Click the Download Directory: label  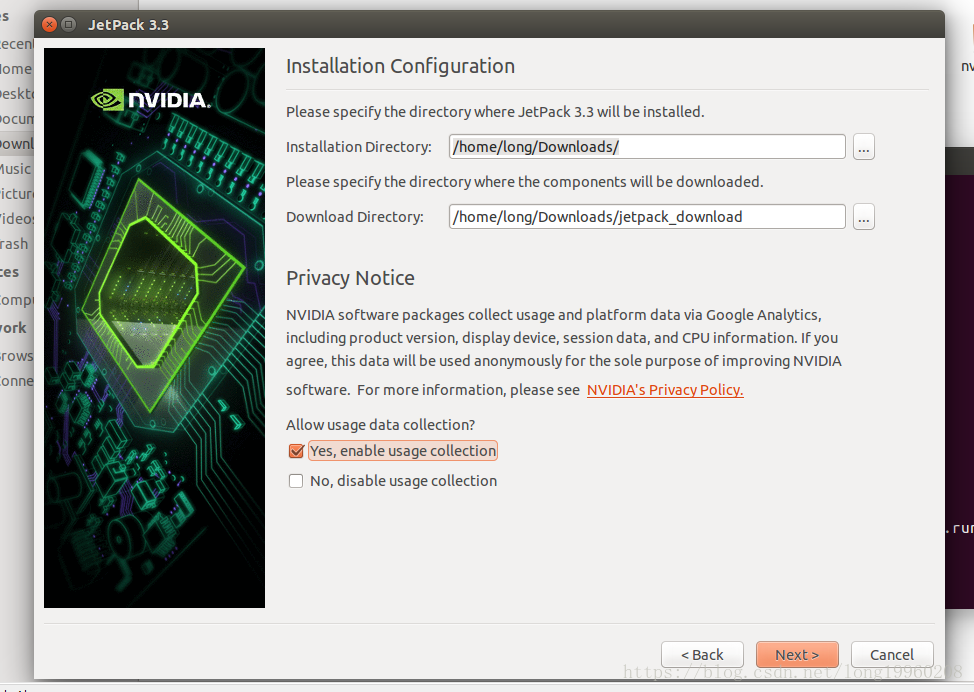pos(355,217)
